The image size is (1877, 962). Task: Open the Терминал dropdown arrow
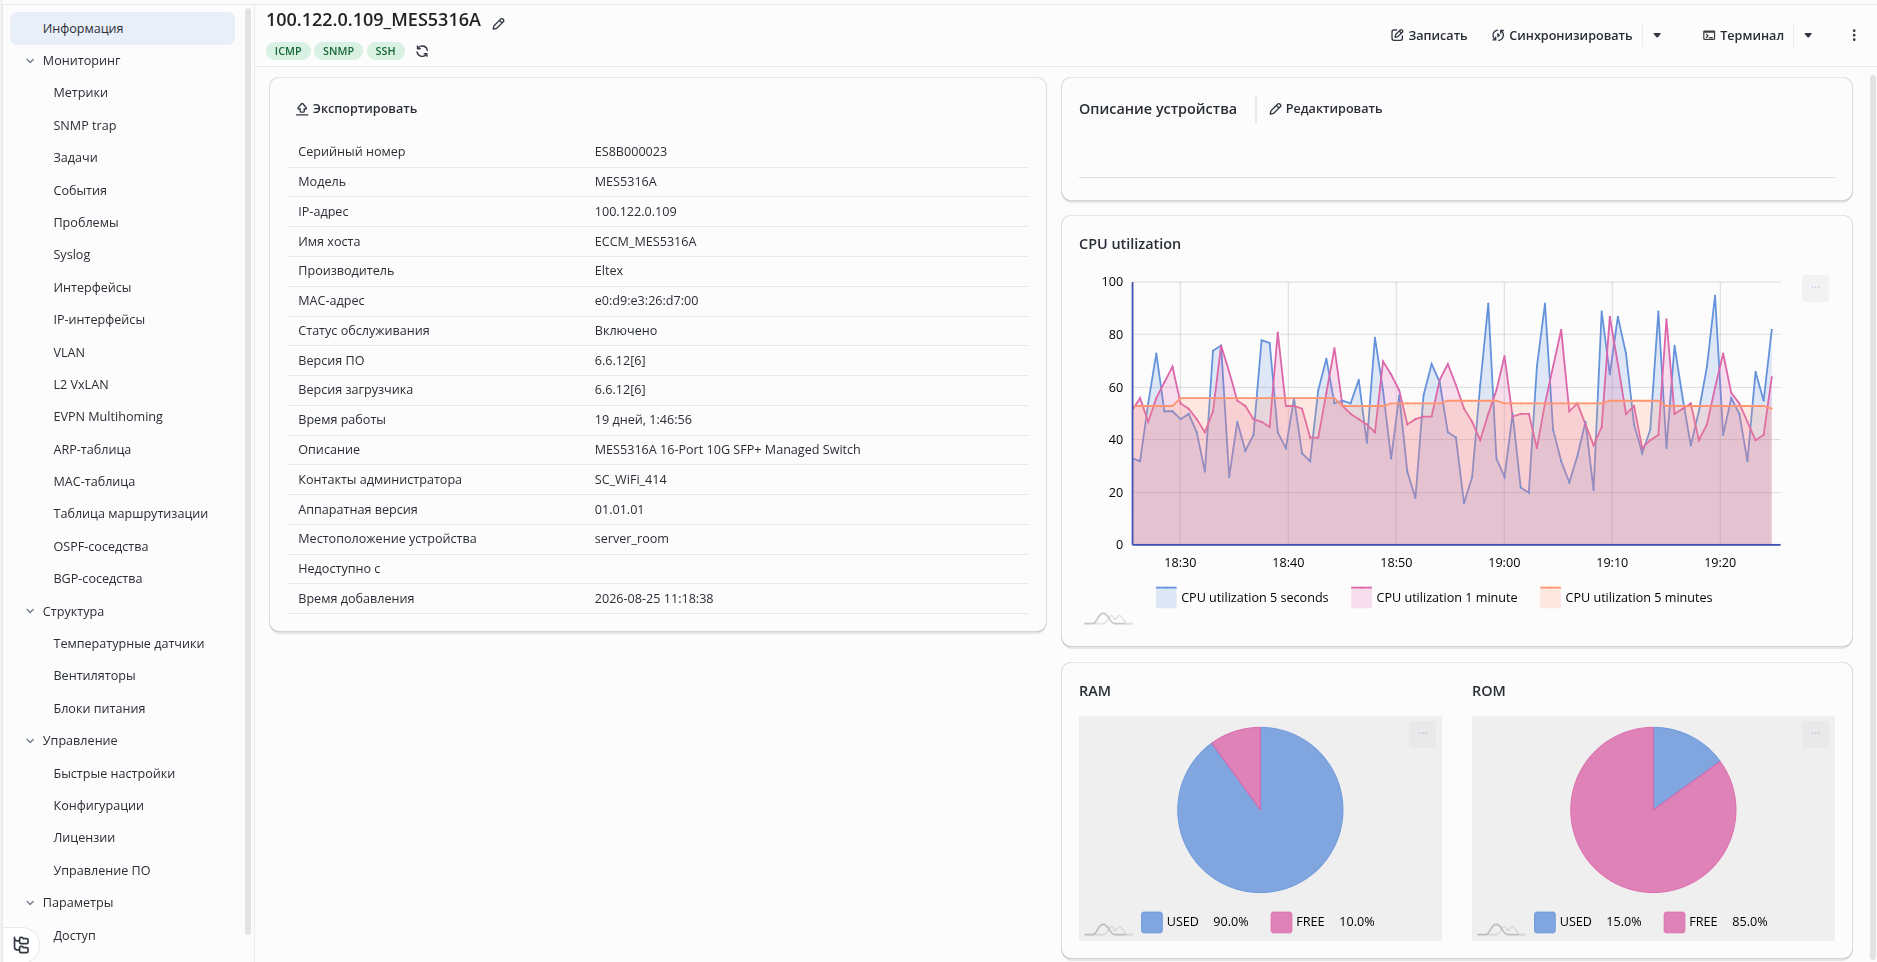coord(1808,35)
